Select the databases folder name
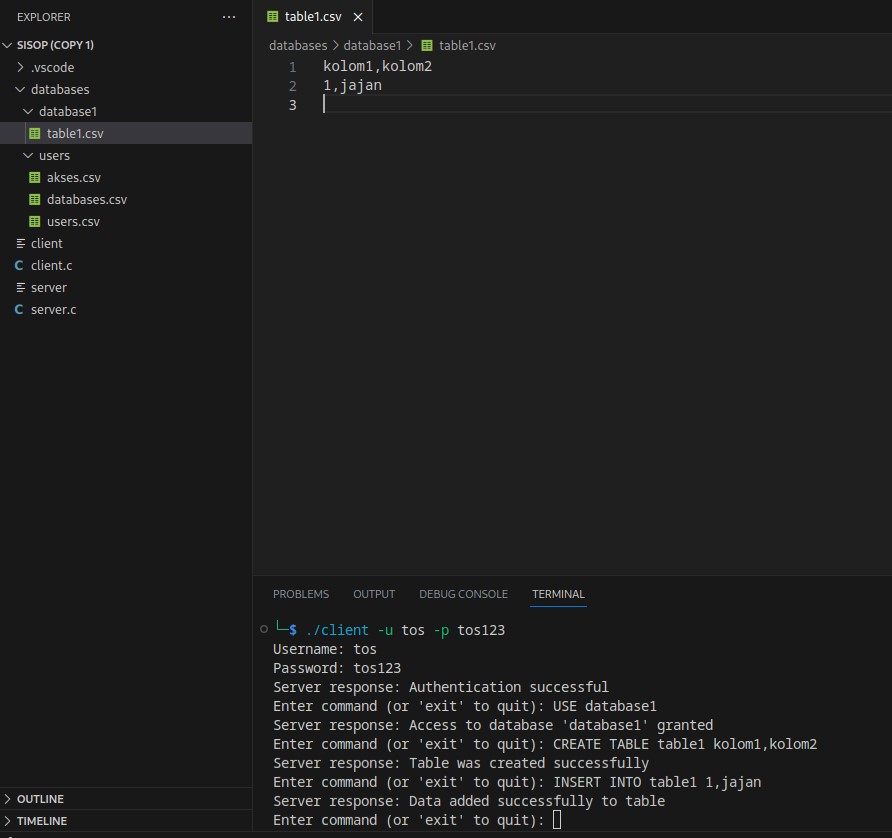Screen dimensions: 892x838 (60, 89)
